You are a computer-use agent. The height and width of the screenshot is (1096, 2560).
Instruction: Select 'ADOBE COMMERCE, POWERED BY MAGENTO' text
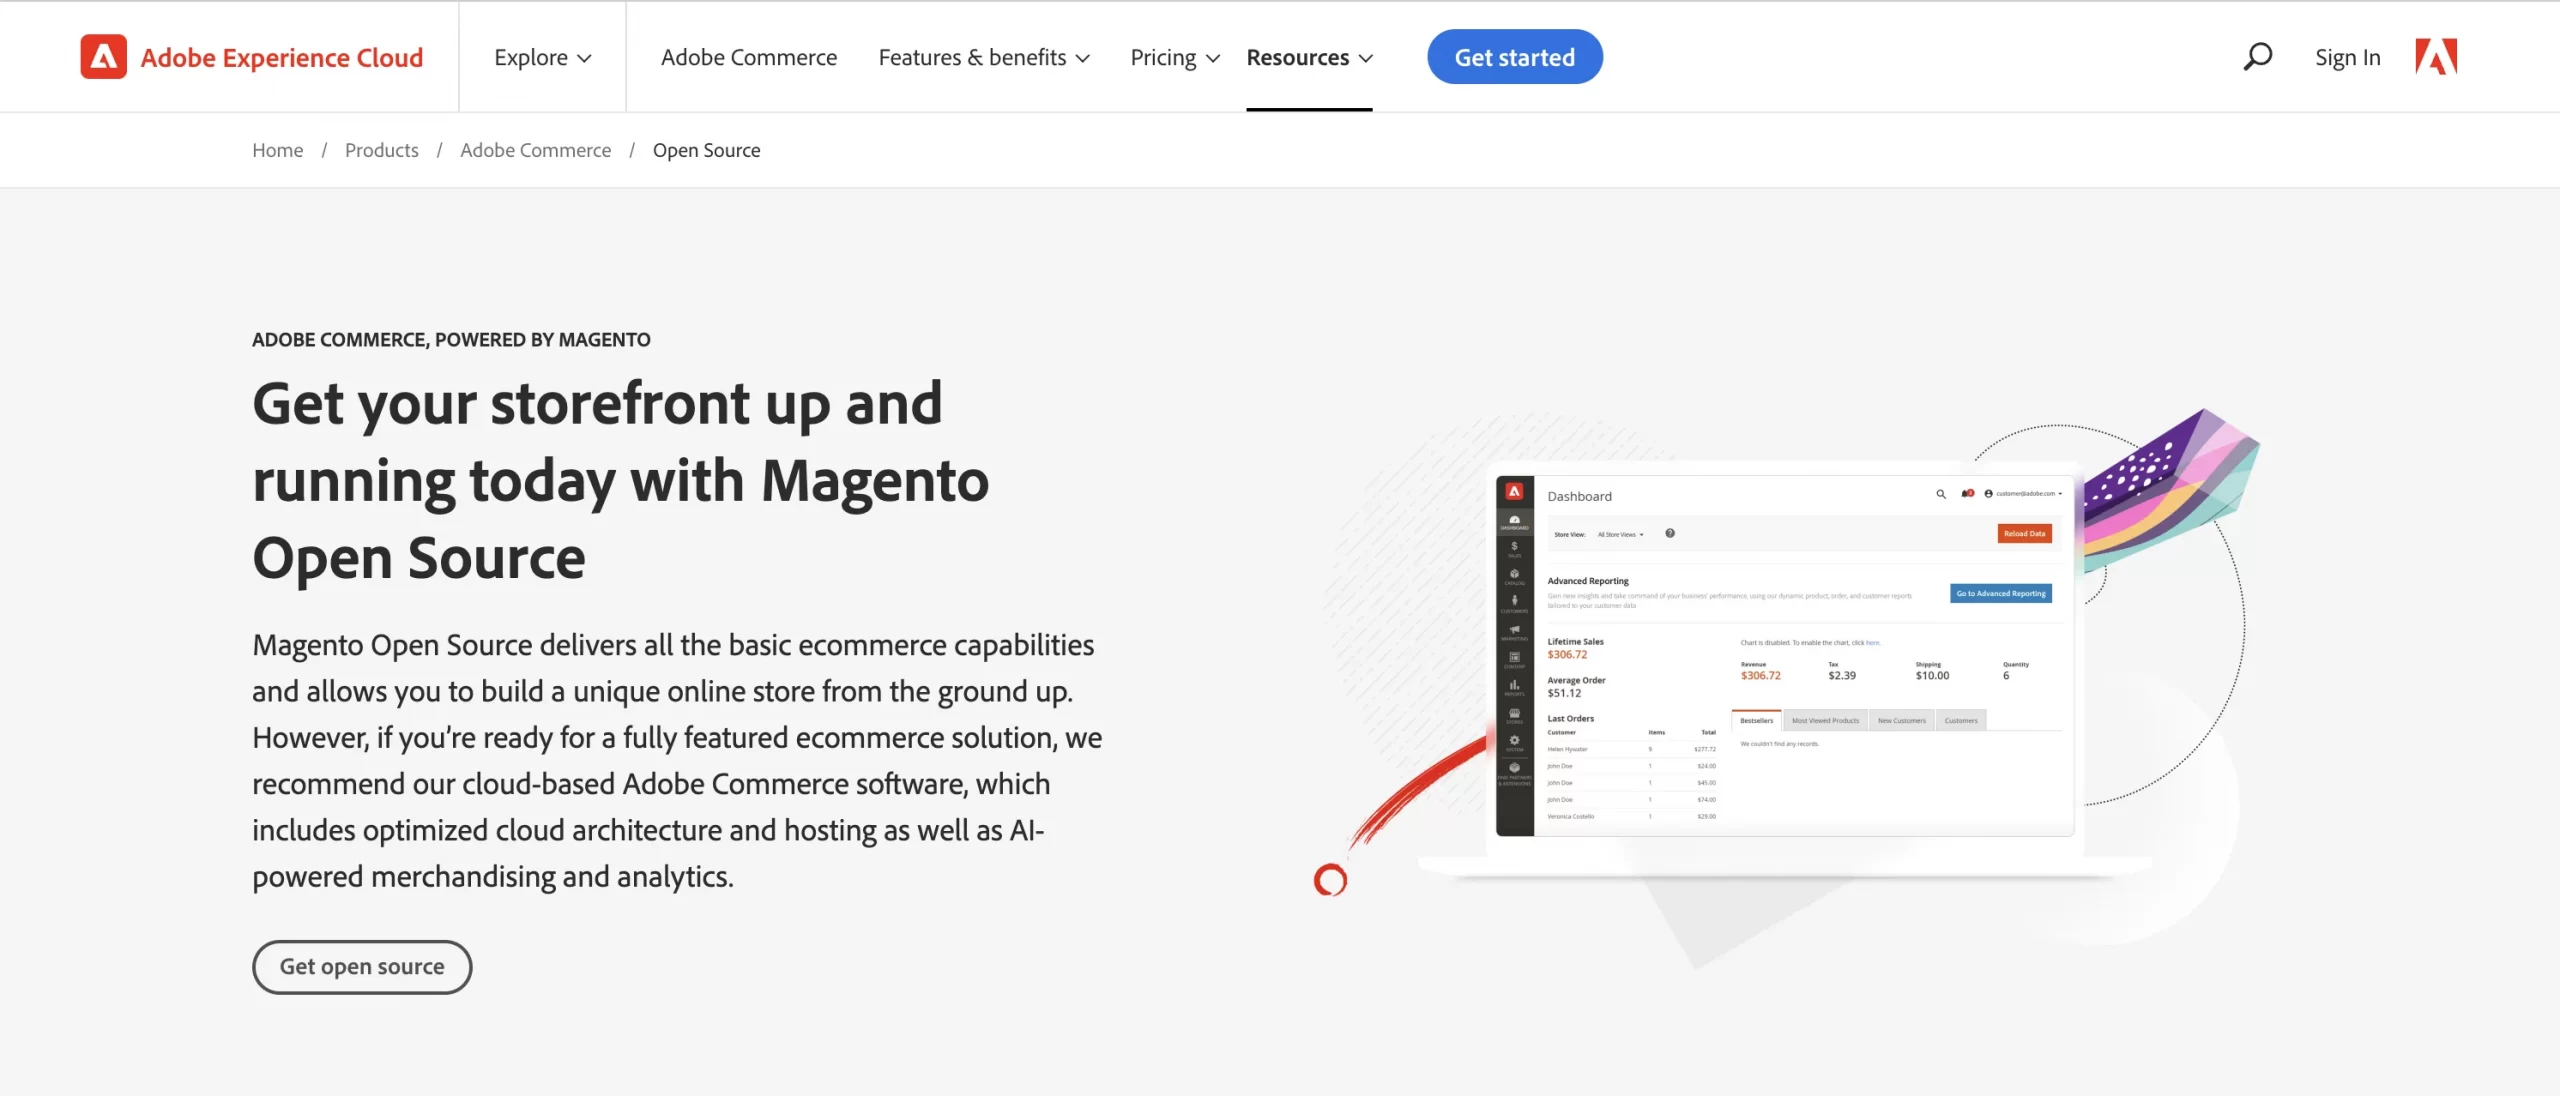(451, 339)
